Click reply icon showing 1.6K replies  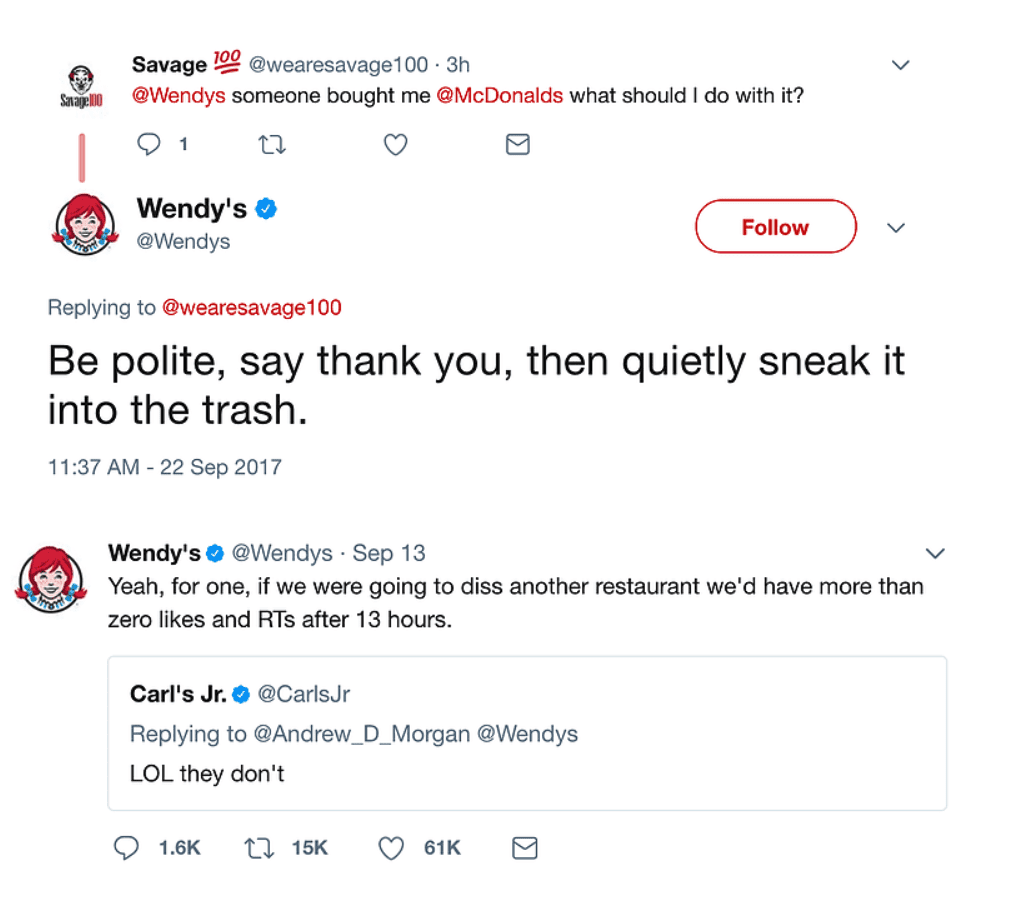tap(126, 848)
